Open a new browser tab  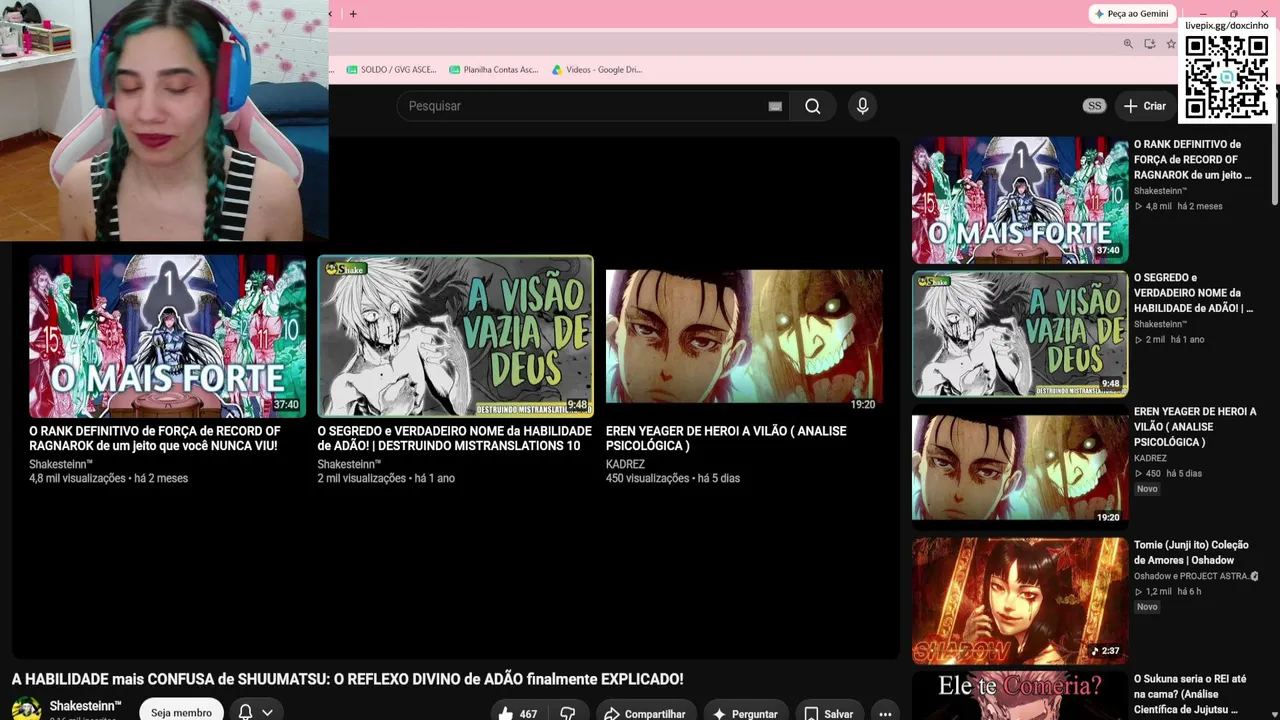(353, 14)
